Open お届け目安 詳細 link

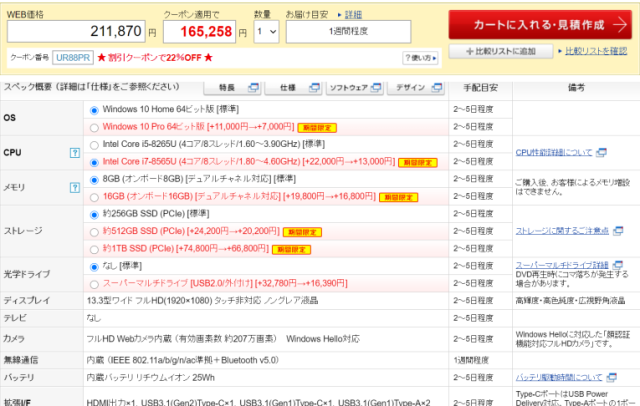pos(353,15)
